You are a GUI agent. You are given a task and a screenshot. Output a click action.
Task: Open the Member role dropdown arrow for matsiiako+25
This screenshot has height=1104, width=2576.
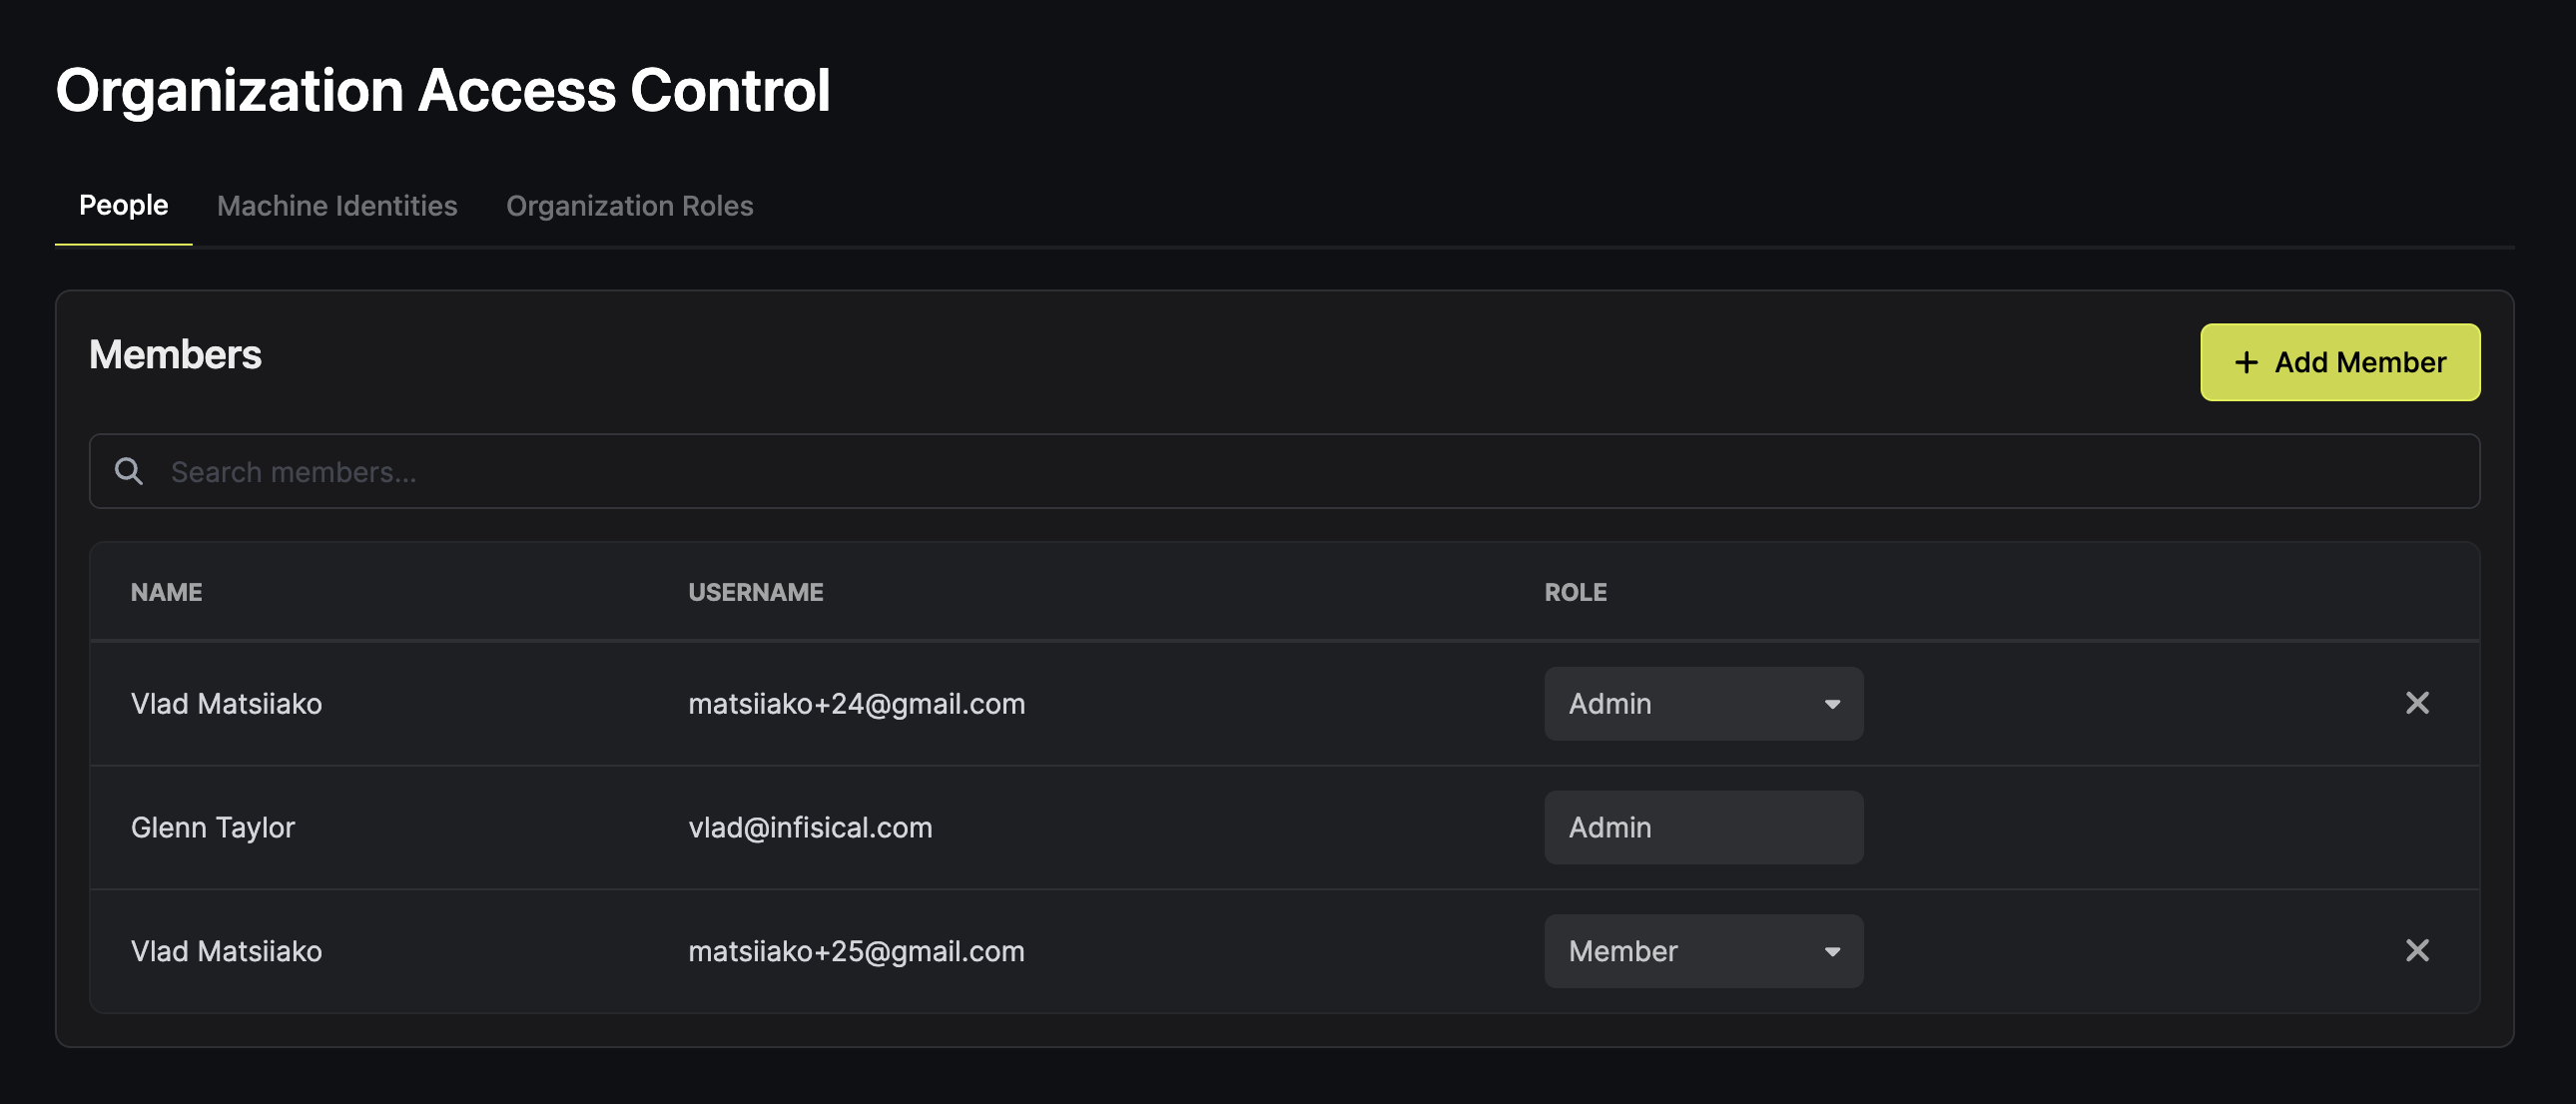pyautogui.click(x=1832, y=951)
